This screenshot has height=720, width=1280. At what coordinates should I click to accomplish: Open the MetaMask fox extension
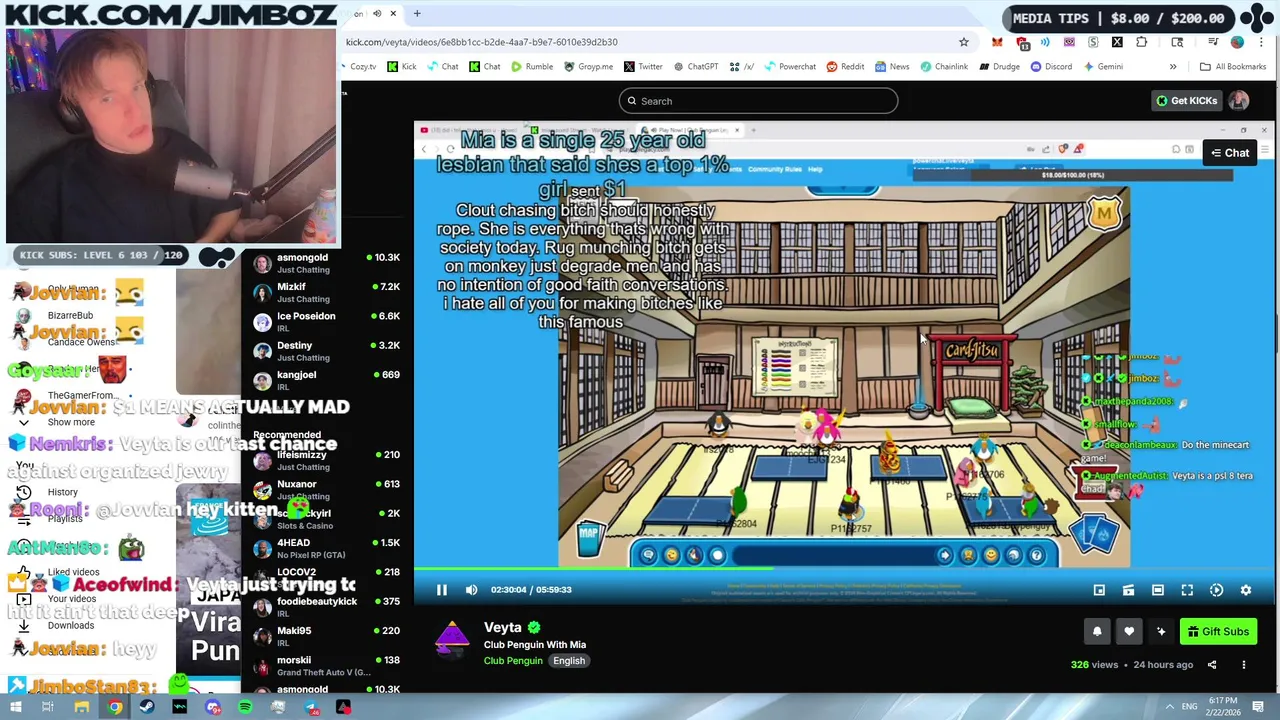point(997,42)
